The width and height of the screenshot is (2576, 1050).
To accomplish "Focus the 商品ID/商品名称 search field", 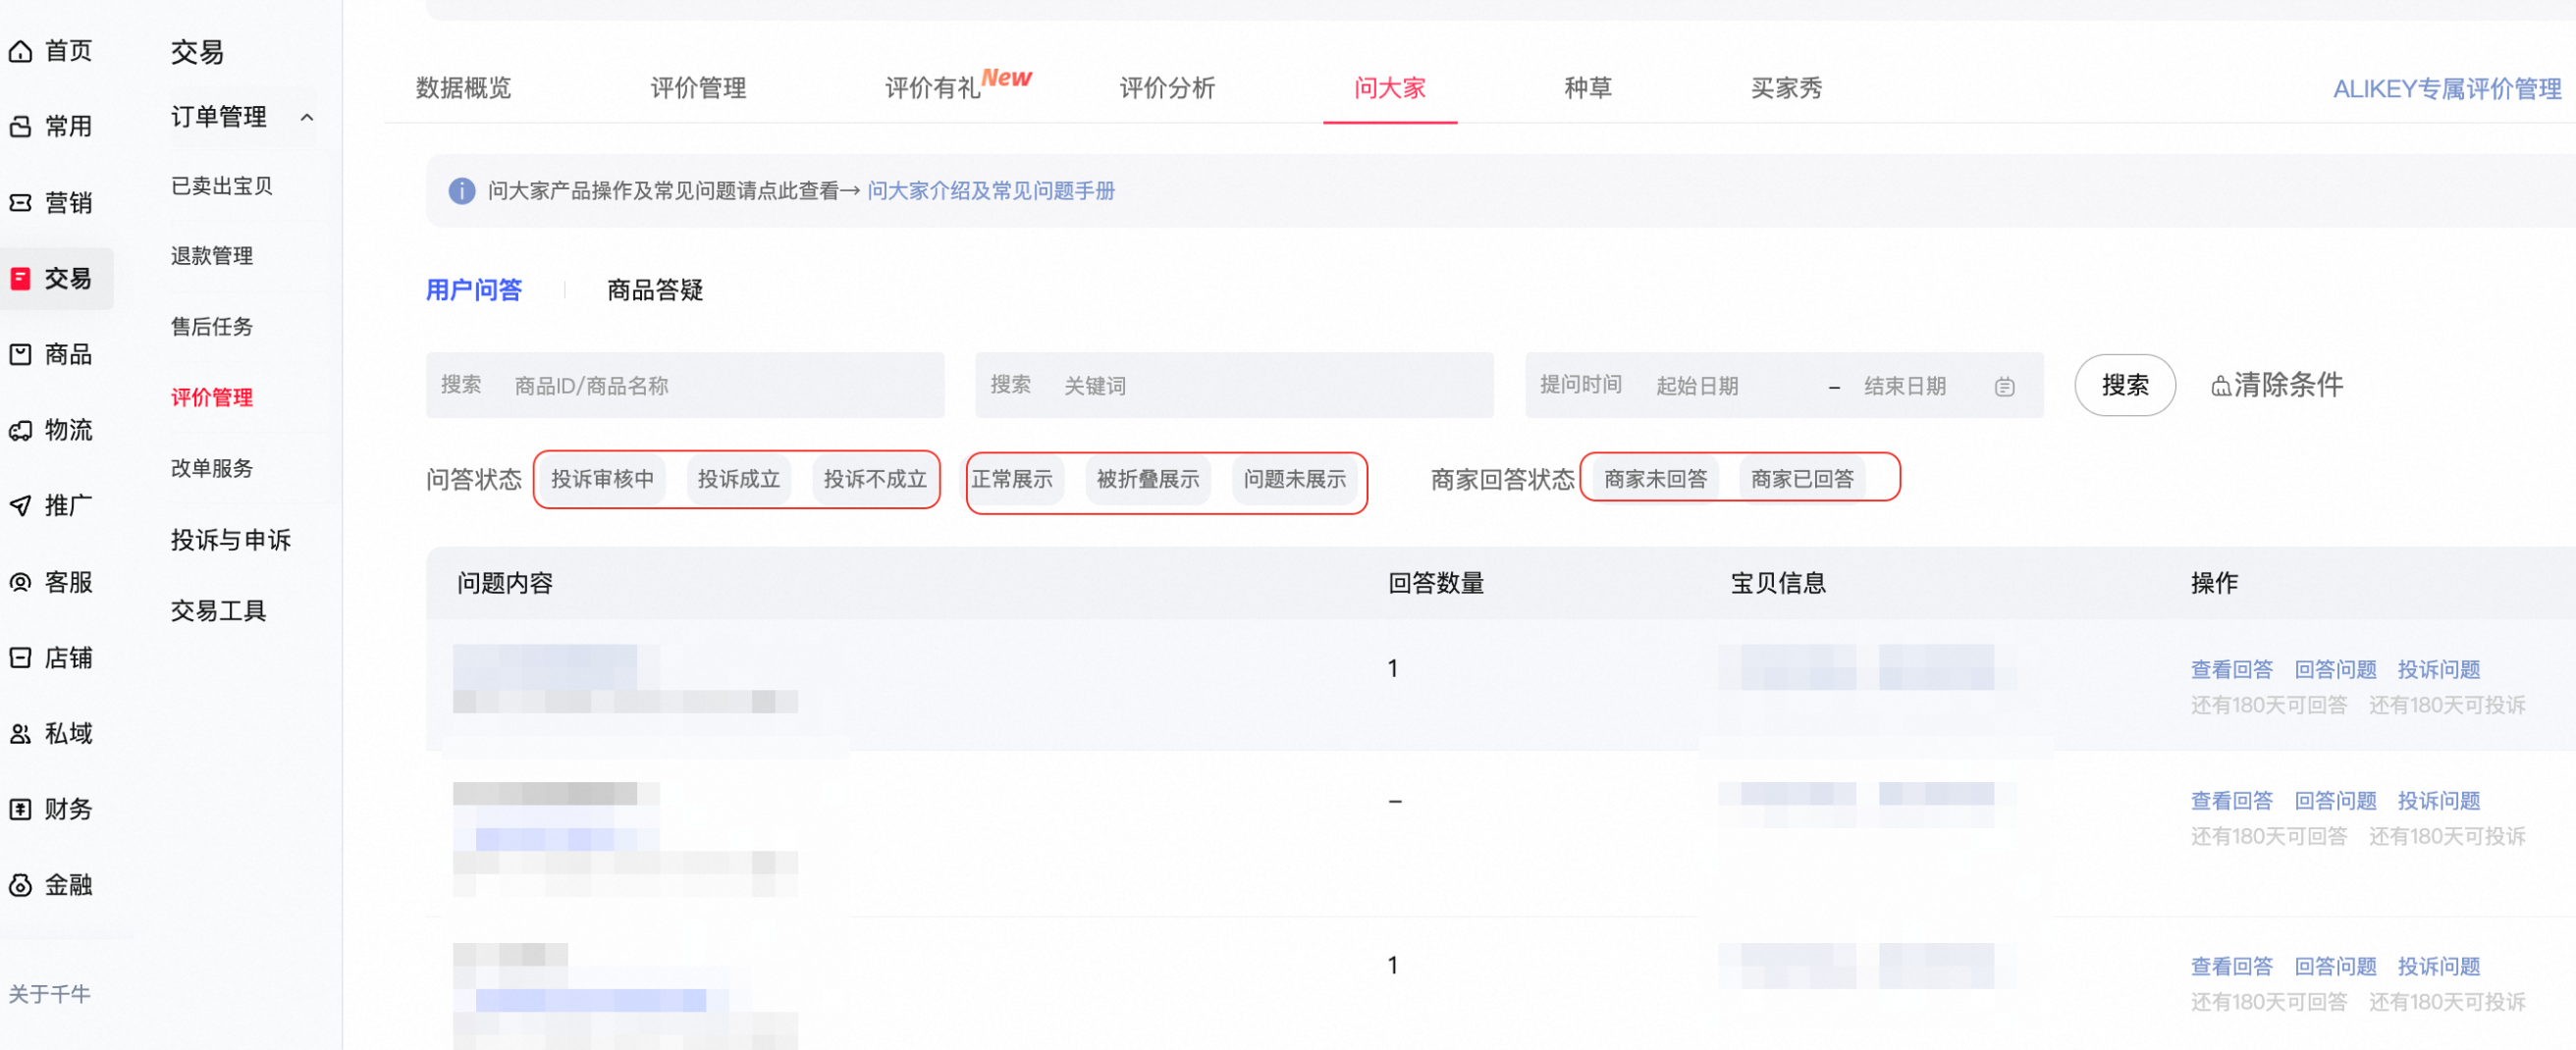I will point(685,385).
